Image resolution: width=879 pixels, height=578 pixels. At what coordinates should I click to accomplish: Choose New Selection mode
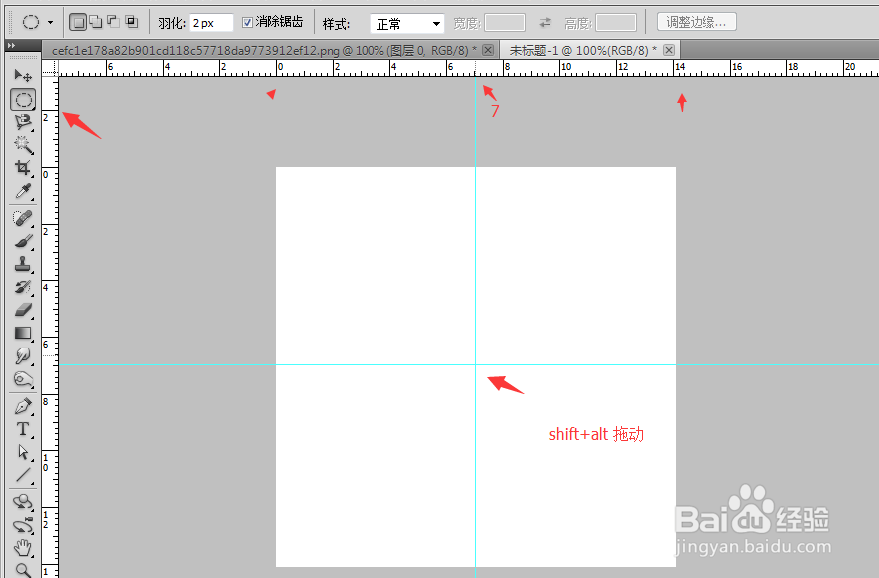[x=78, y=22]
